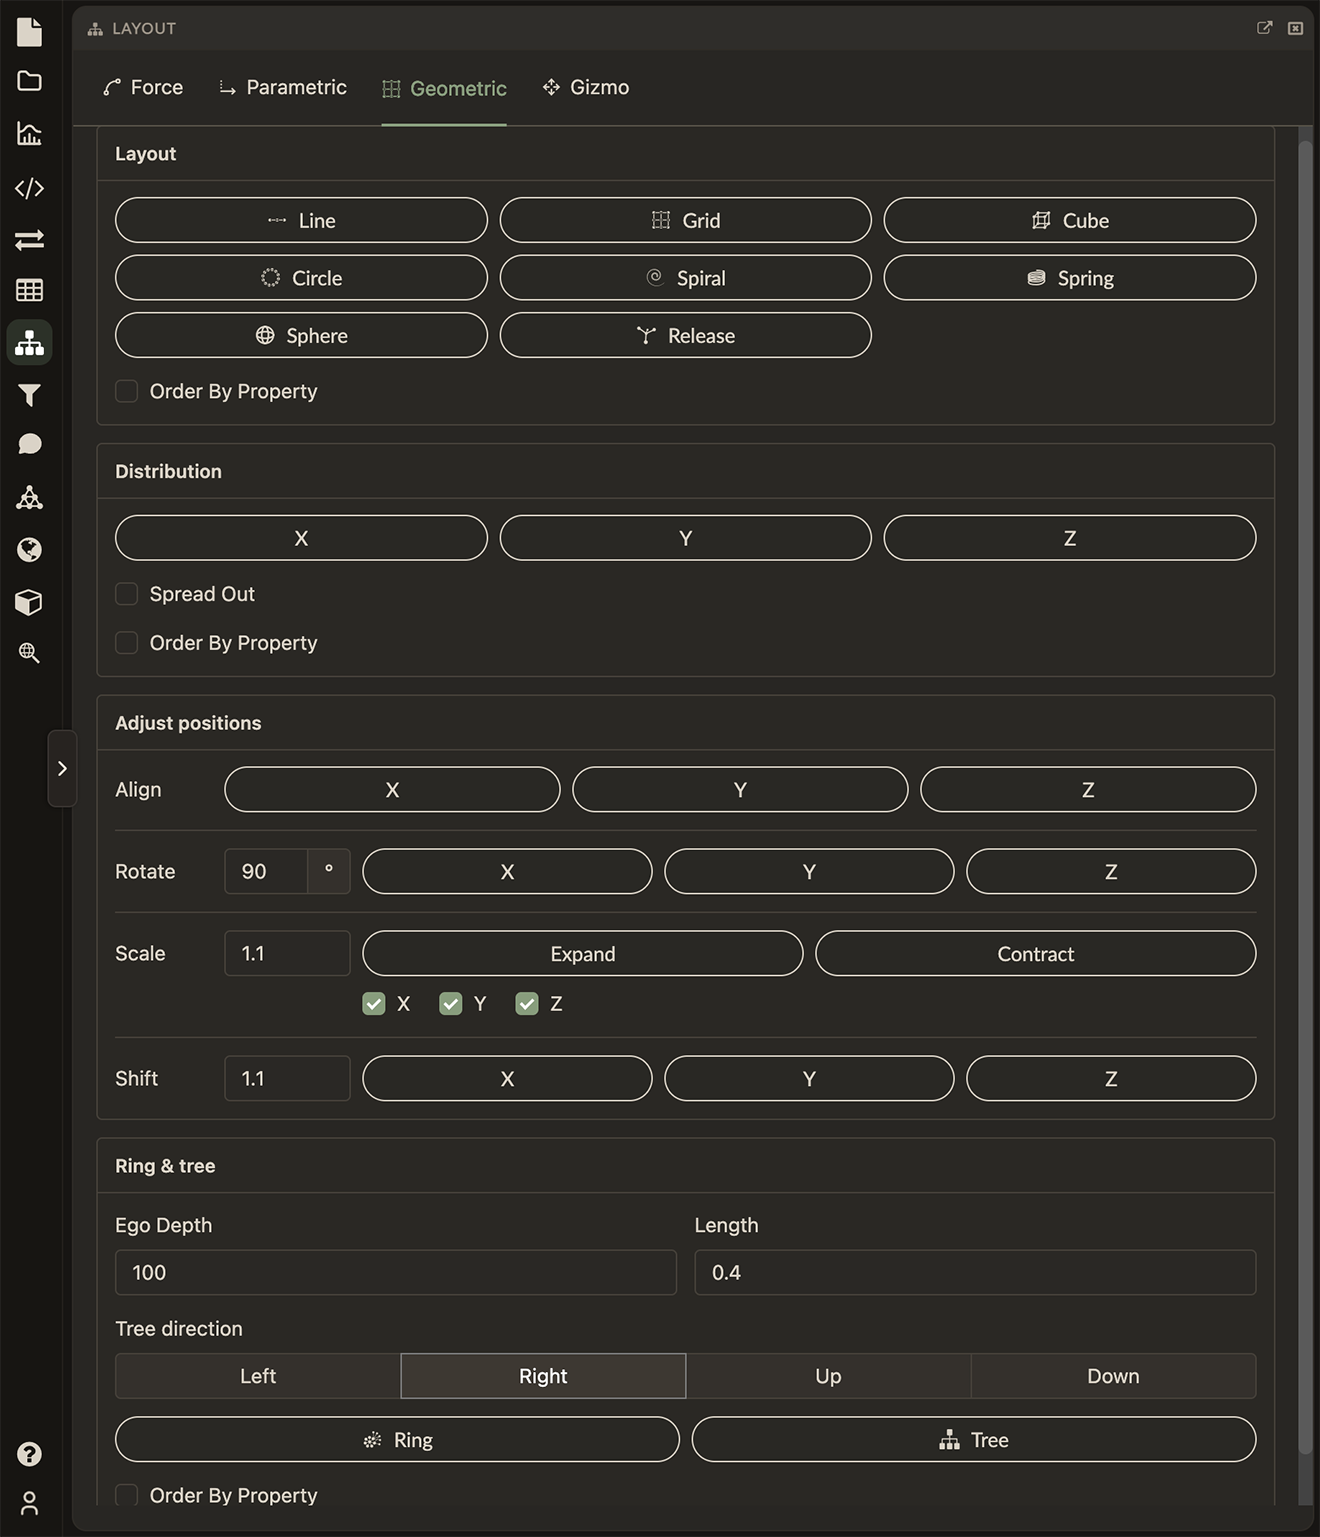The width and height of the screenshot is (1320, 1537).
Task: Click the swap arrows sidebar icon
Action: click(x=30, y=240)
